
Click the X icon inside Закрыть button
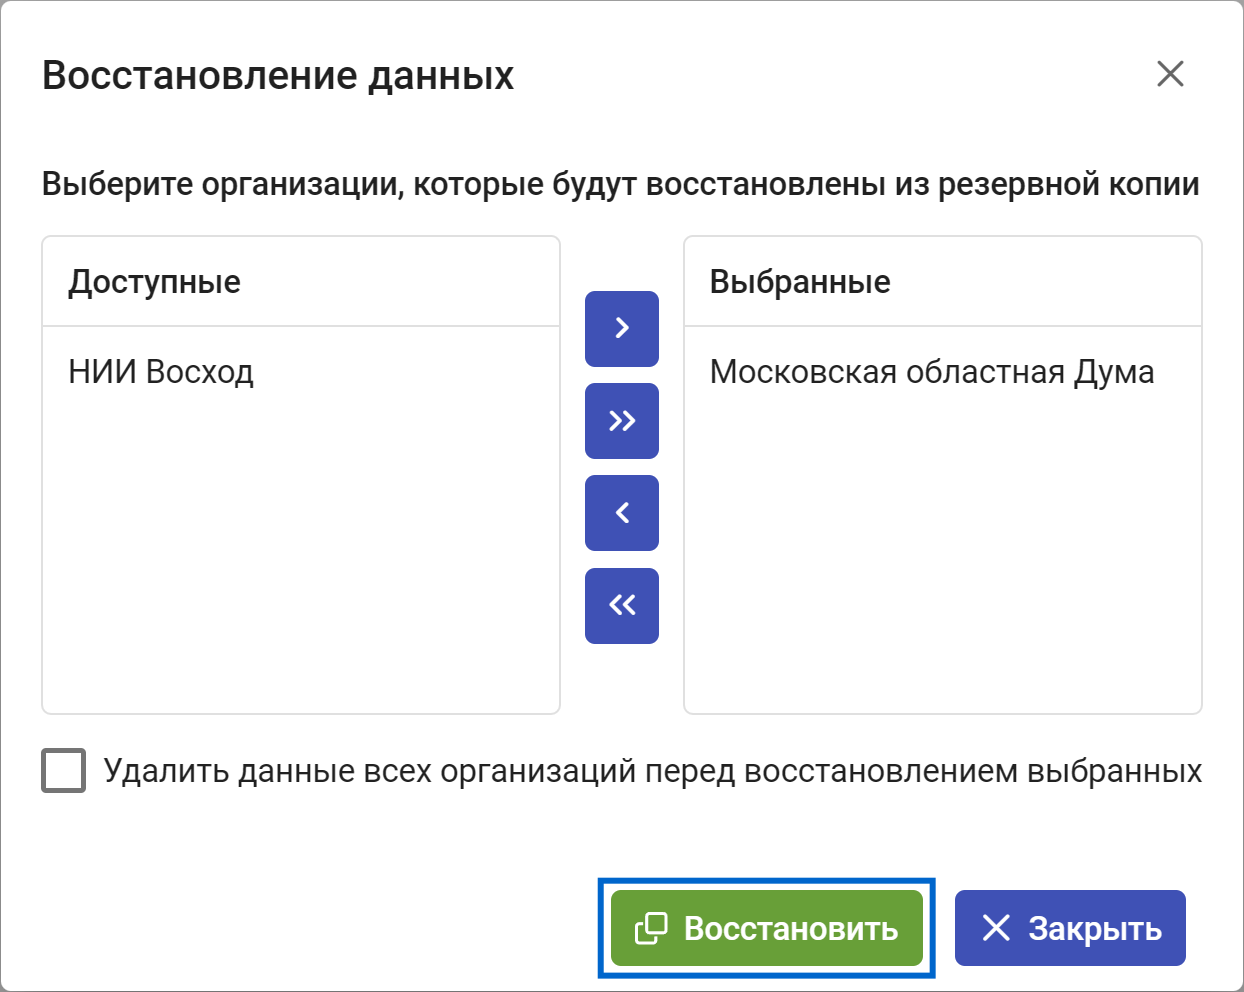pos(996,928)
